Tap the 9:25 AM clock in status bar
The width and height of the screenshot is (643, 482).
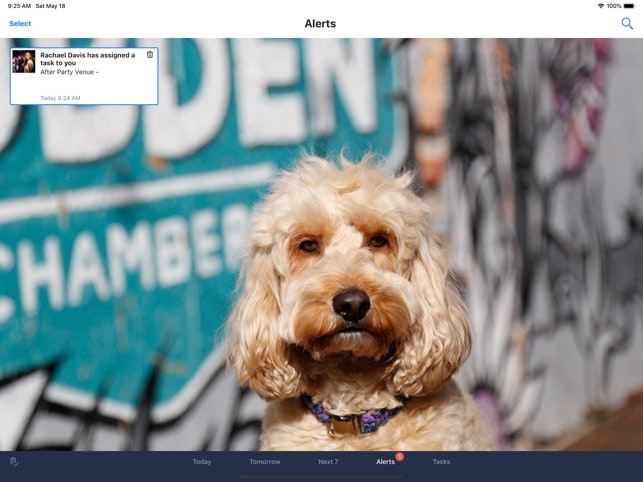click(x=19, y=6)
